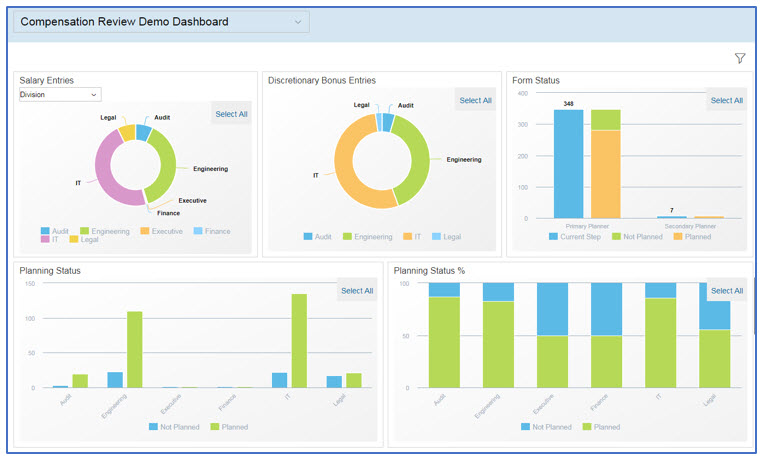Toggle Engineering legend swatch in Salary Entries
761x457 pixels.
(84, 231)
